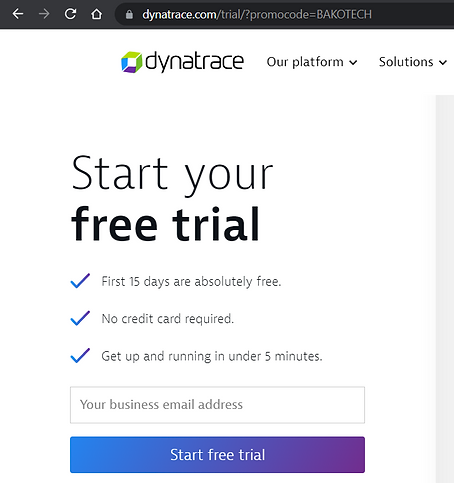Expand the Solutions dropdown chevron
Image resolution: width=454 pixels, height=483 pixels.
[443, 63]
